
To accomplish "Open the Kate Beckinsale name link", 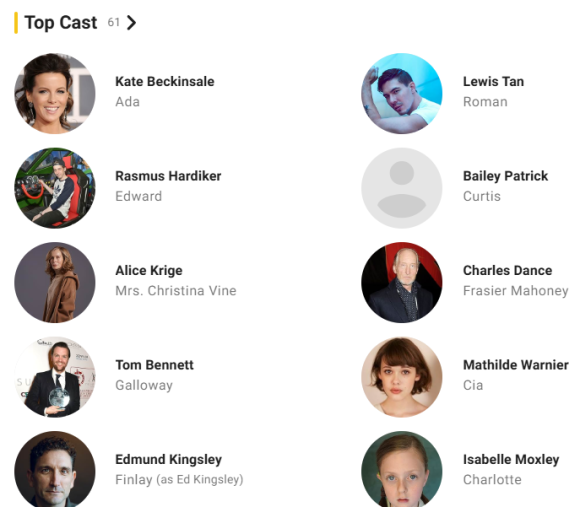I will click(x=165, y=81).
